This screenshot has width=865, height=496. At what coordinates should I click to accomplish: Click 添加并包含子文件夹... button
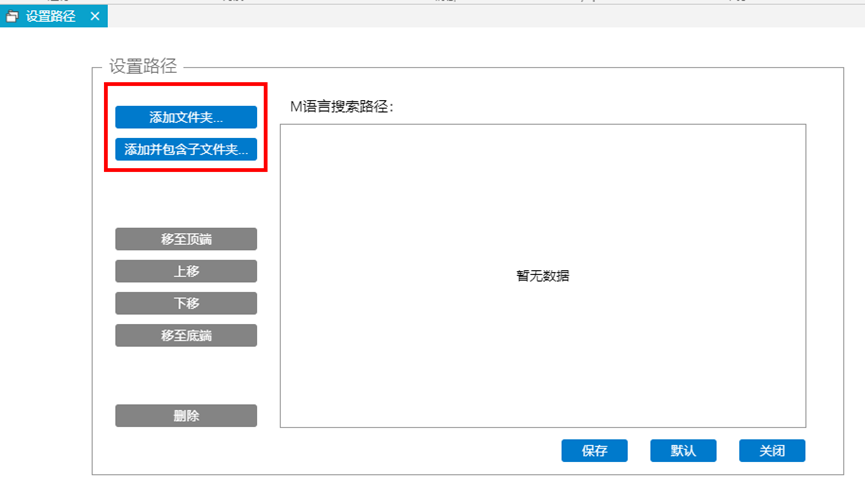(x=186, y=149)
